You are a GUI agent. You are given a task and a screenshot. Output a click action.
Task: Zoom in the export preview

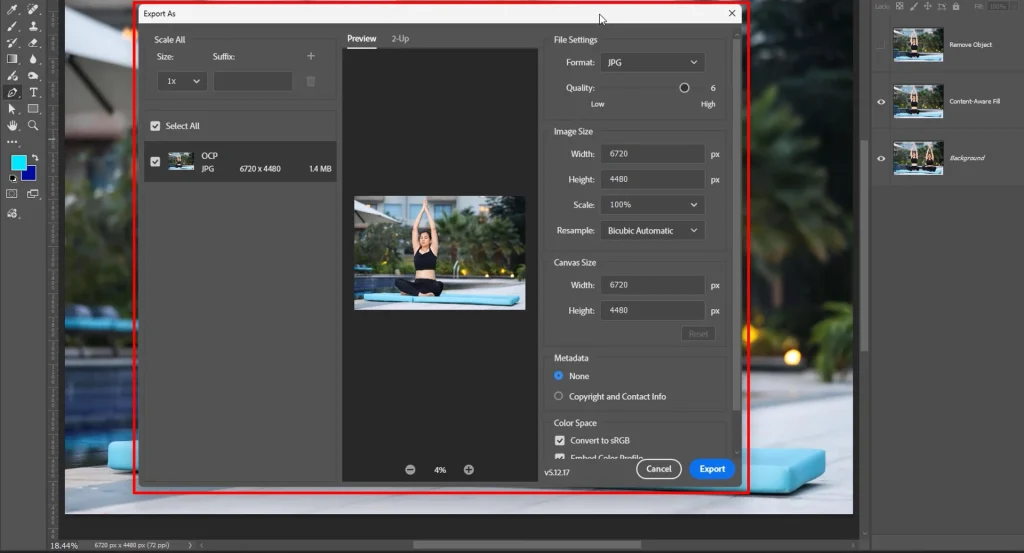[469, 469]
